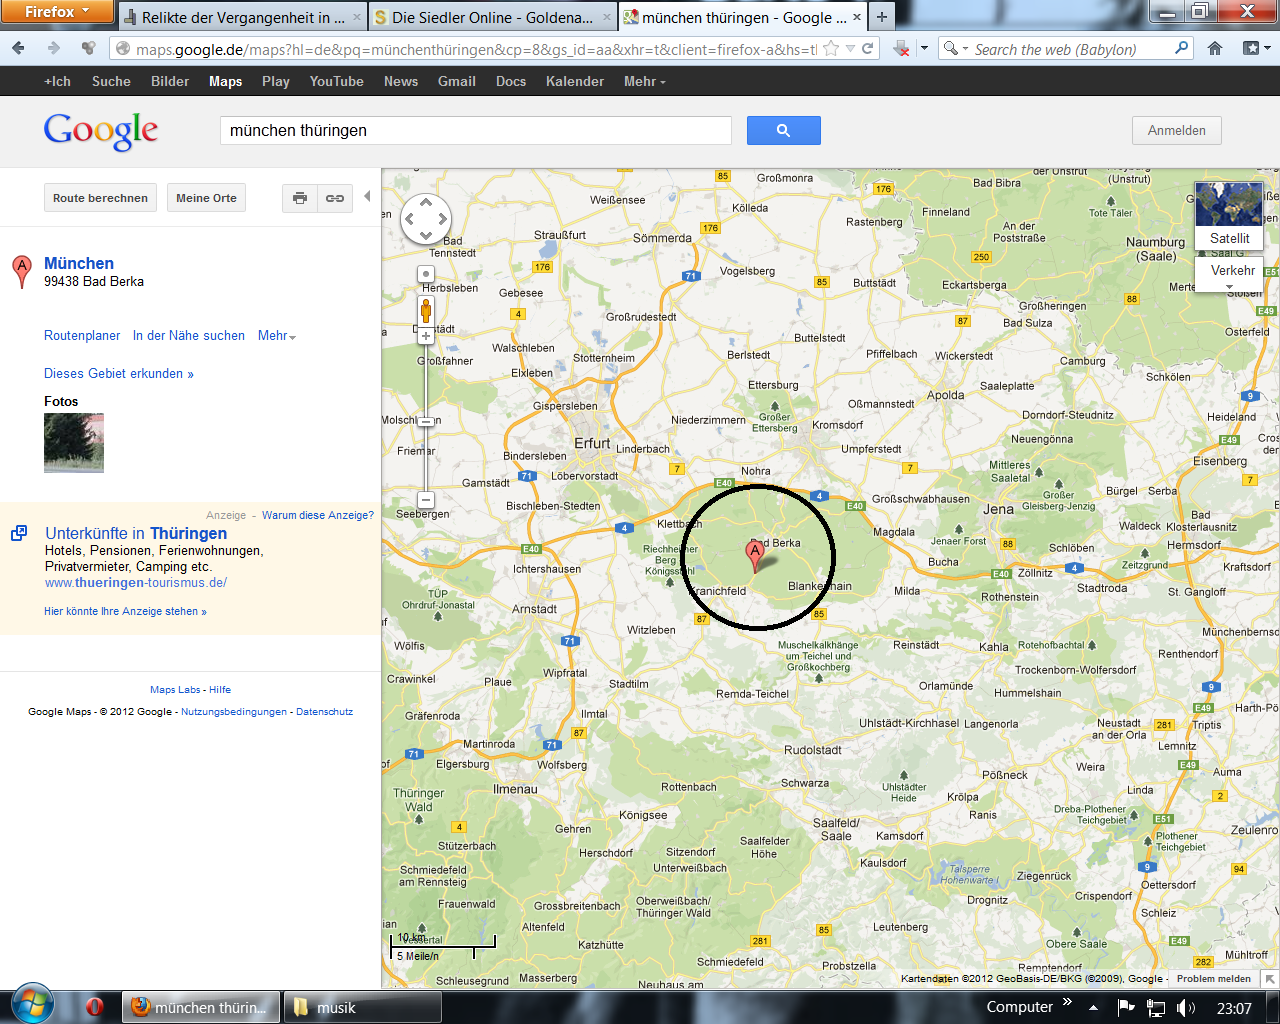This screenshot has width=1280, height=1024.
Task: Open the München result link
Action: coord(79,263)
